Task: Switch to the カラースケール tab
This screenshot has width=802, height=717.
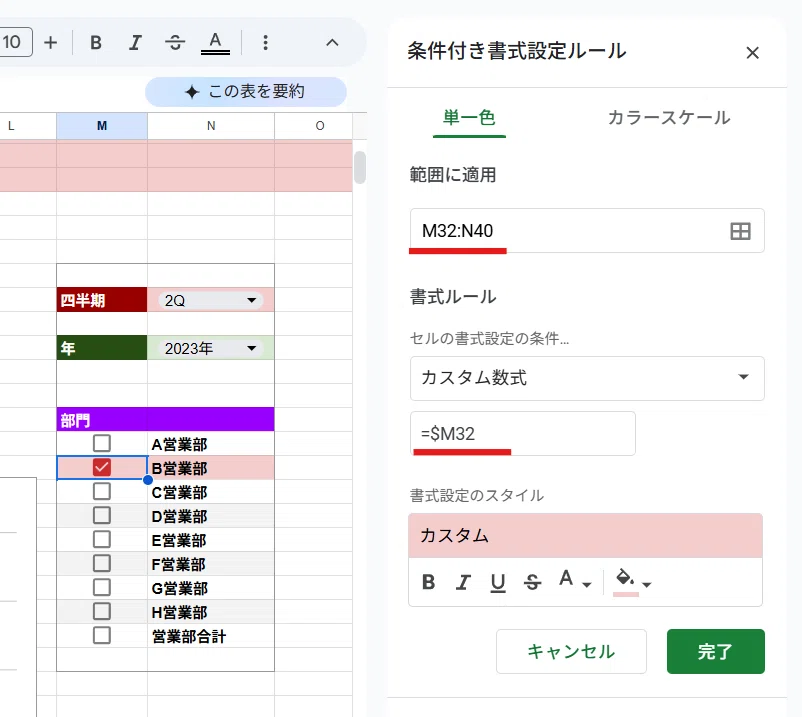Action: 669,118
